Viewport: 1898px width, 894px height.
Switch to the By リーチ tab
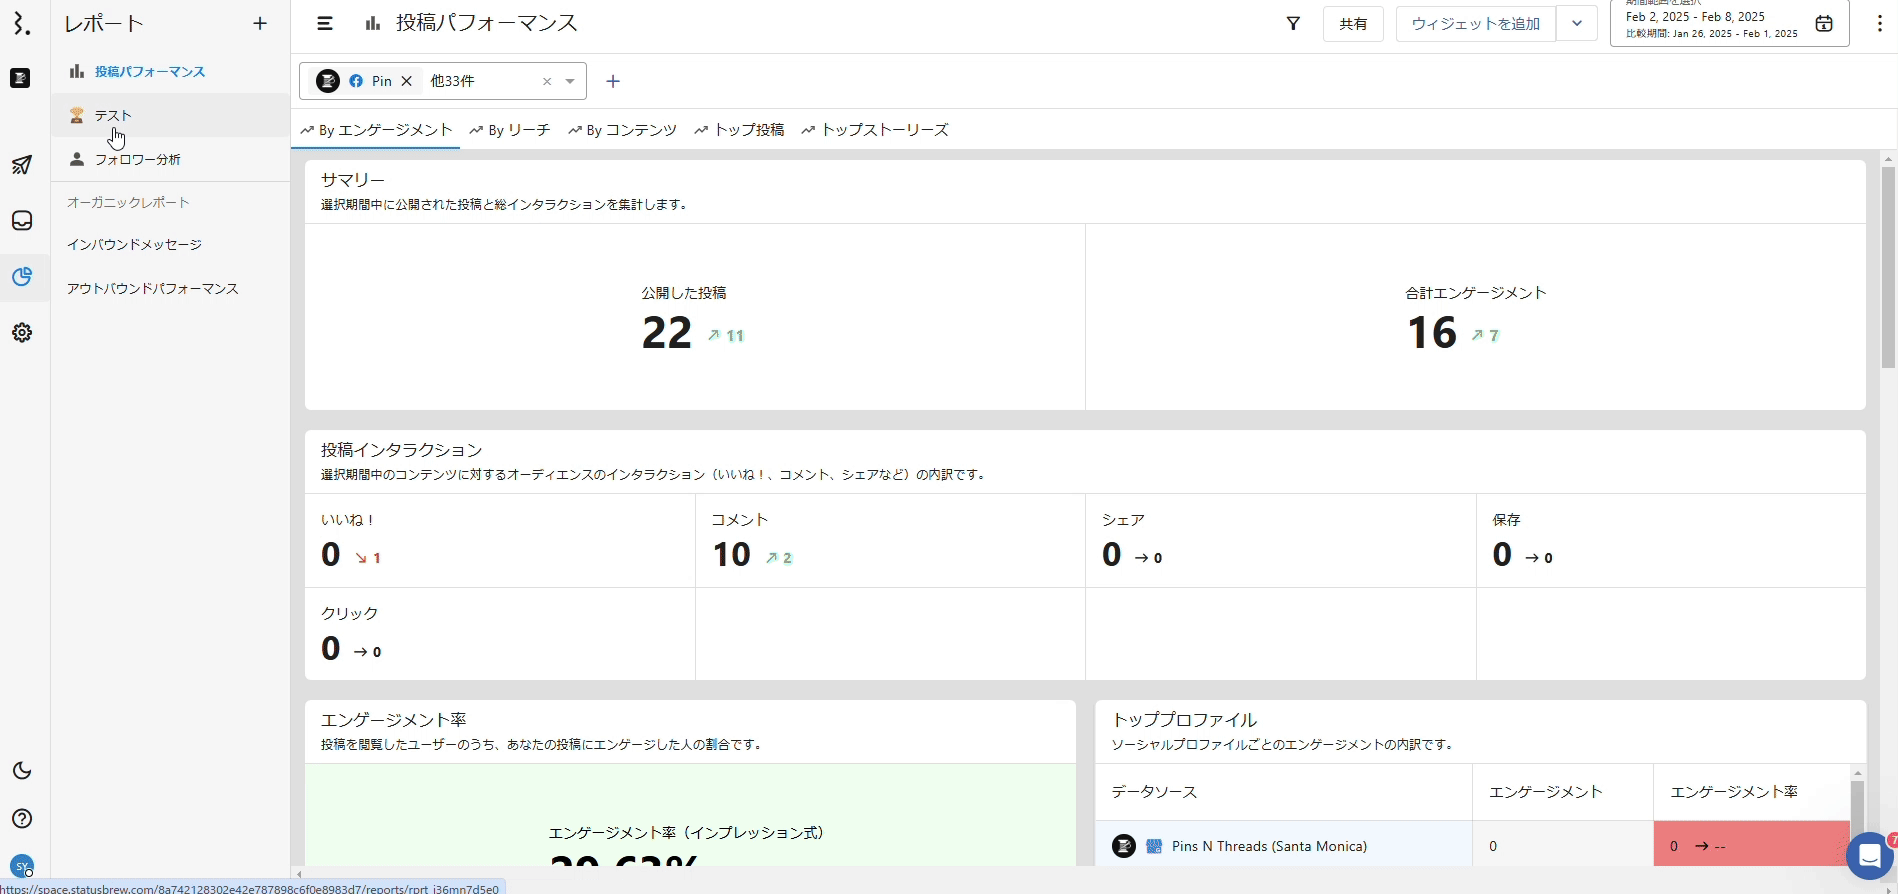coord(510,130)
